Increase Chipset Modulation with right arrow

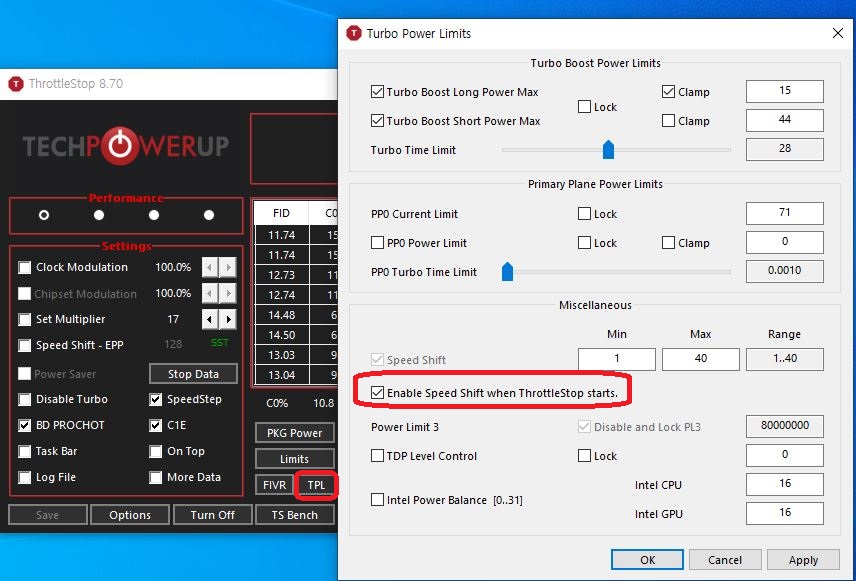click(228, 293)
